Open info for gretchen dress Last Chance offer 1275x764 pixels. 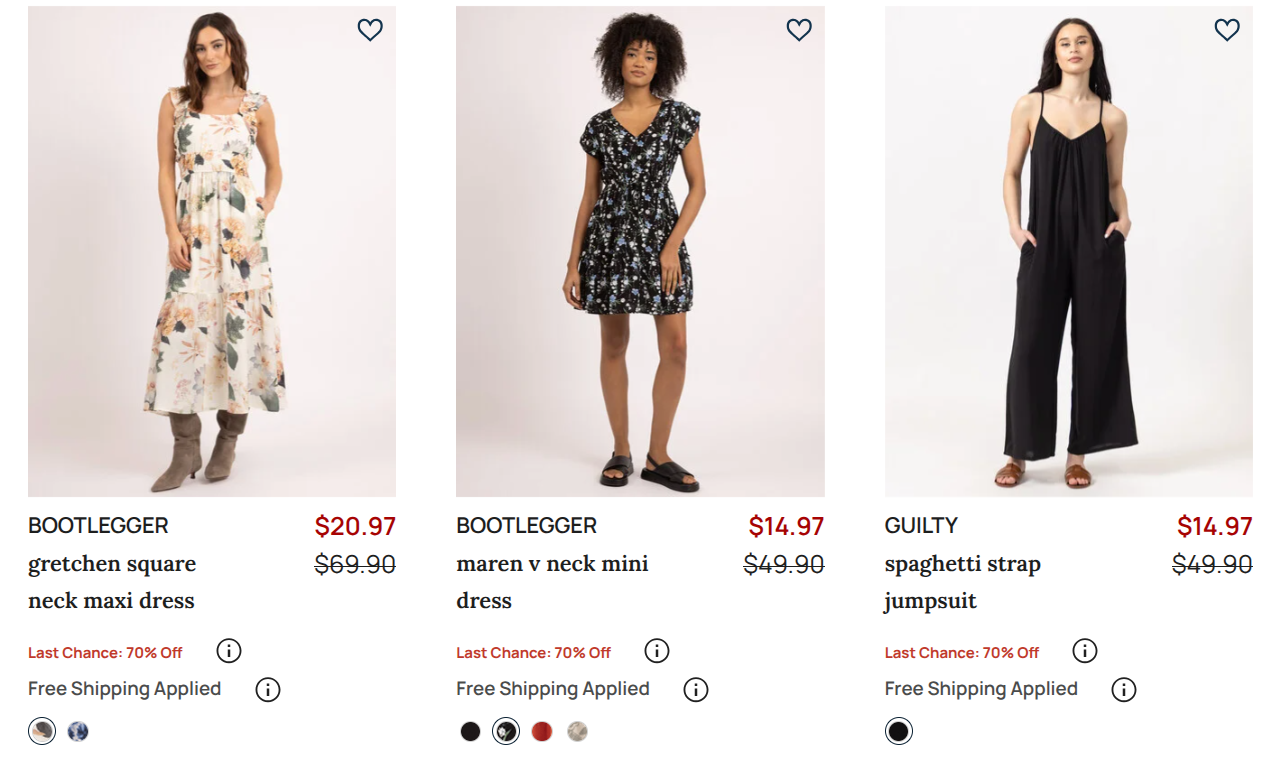click(x=228, y=651)
